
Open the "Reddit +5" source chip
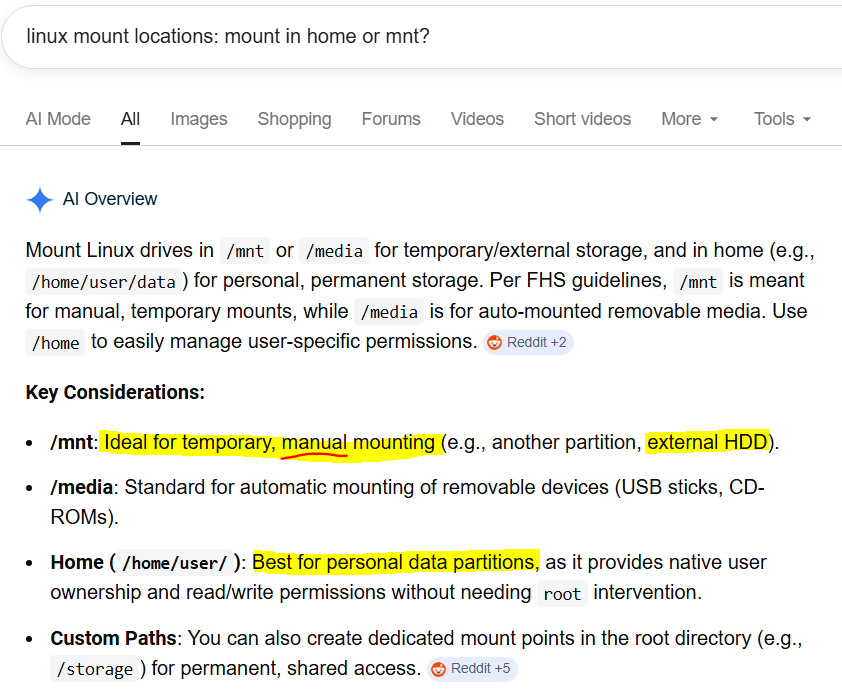click(x=473, y=669)
